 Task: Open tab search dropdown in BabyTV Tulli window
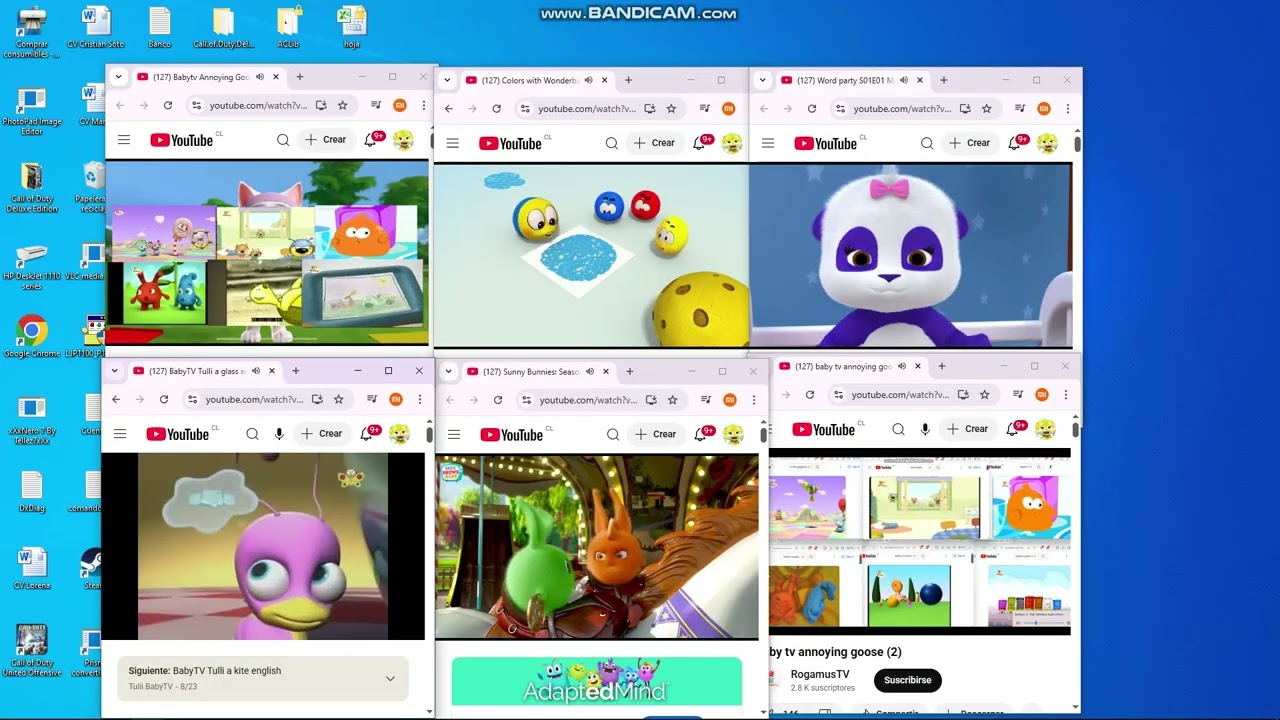[x=115, y=371]
